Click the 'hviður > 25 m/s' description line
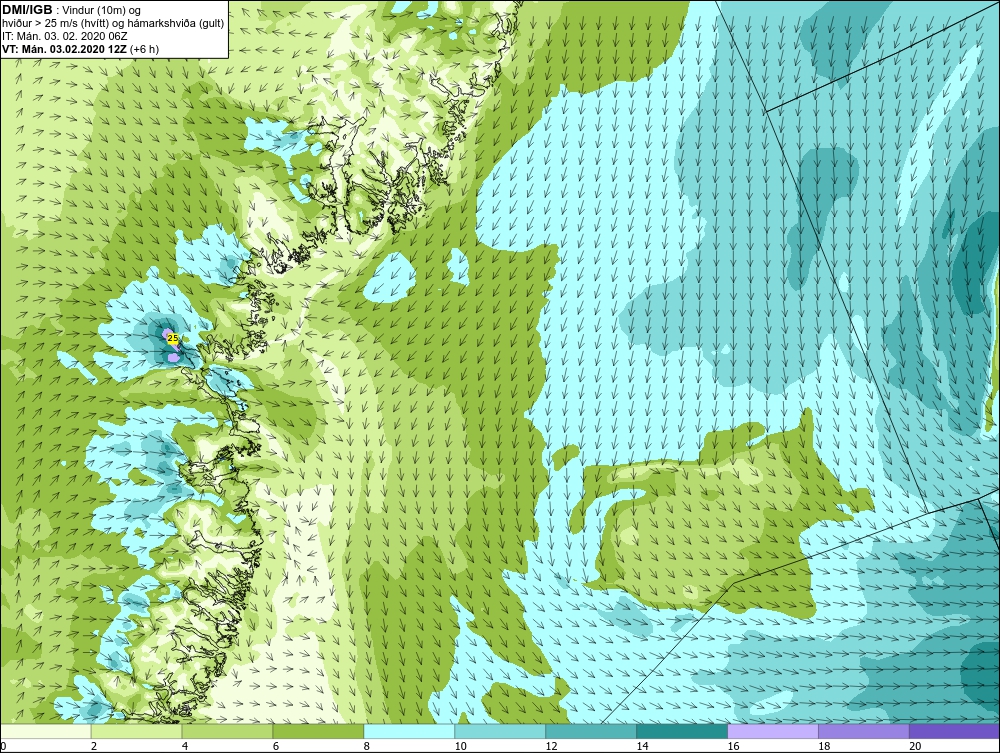This screenshot has width=1000, height=753. (x=113, y=24)
